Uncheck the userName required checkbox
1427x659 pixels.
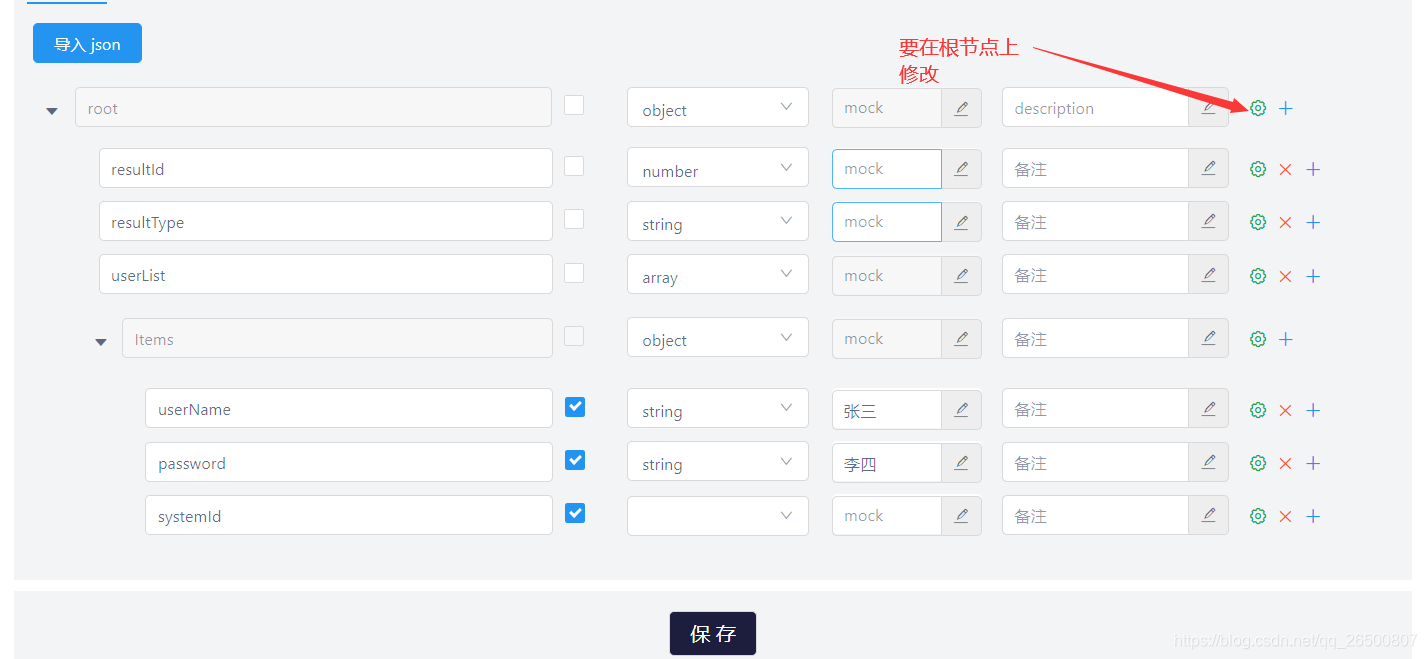pyautogui.click(x=575, y=407)
